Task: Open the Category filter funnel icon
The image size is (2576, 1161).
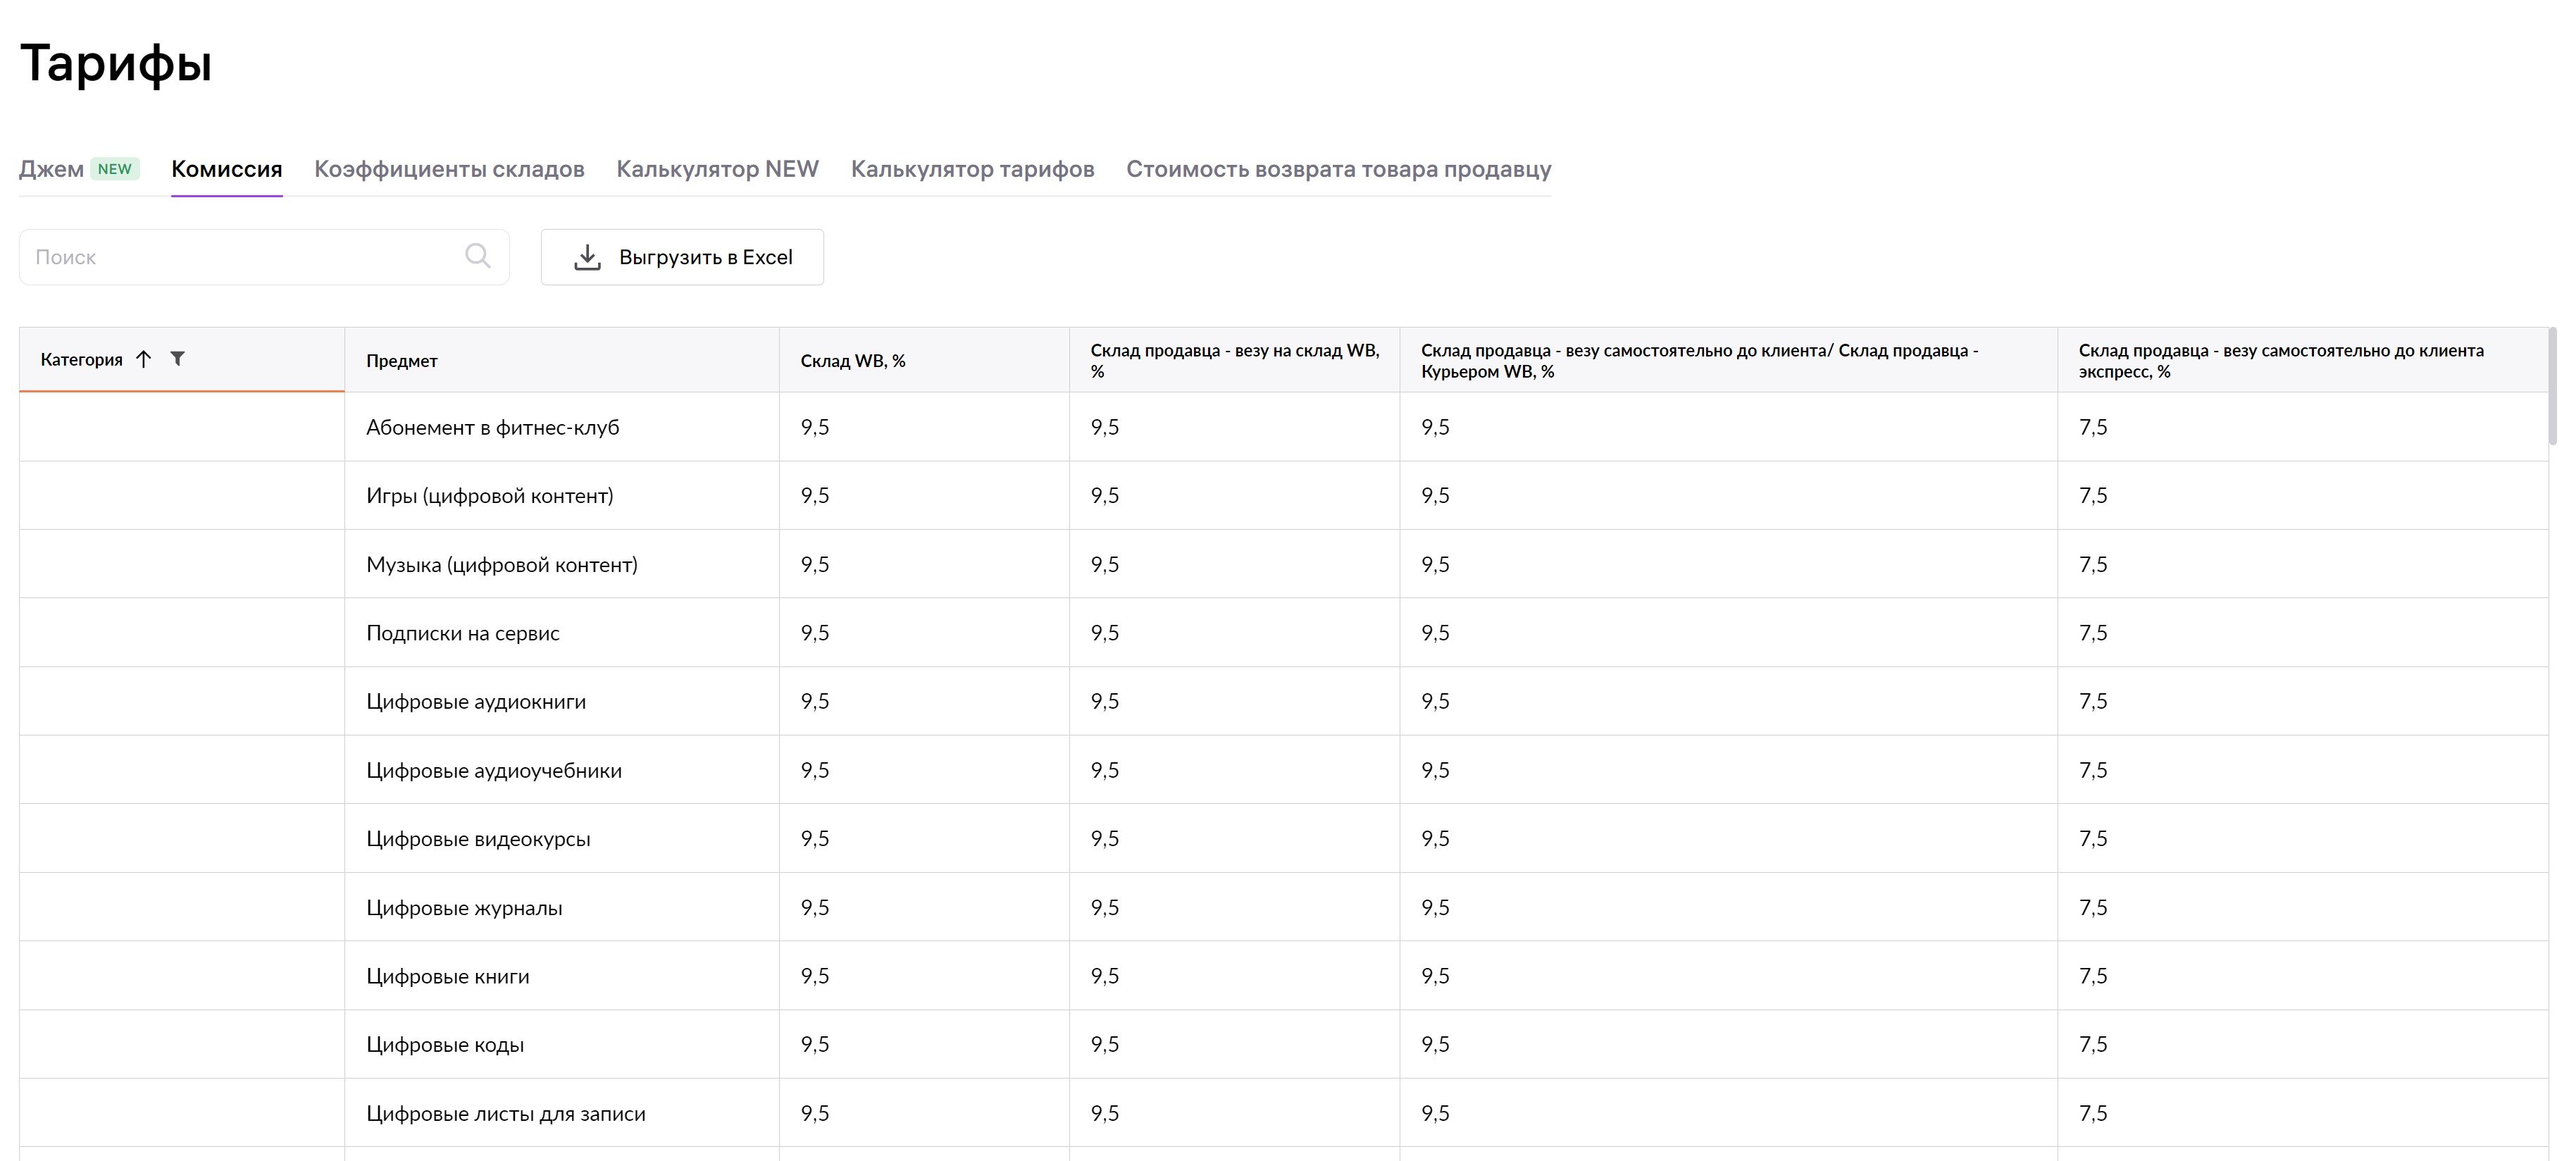Action: tap(177, 358)
